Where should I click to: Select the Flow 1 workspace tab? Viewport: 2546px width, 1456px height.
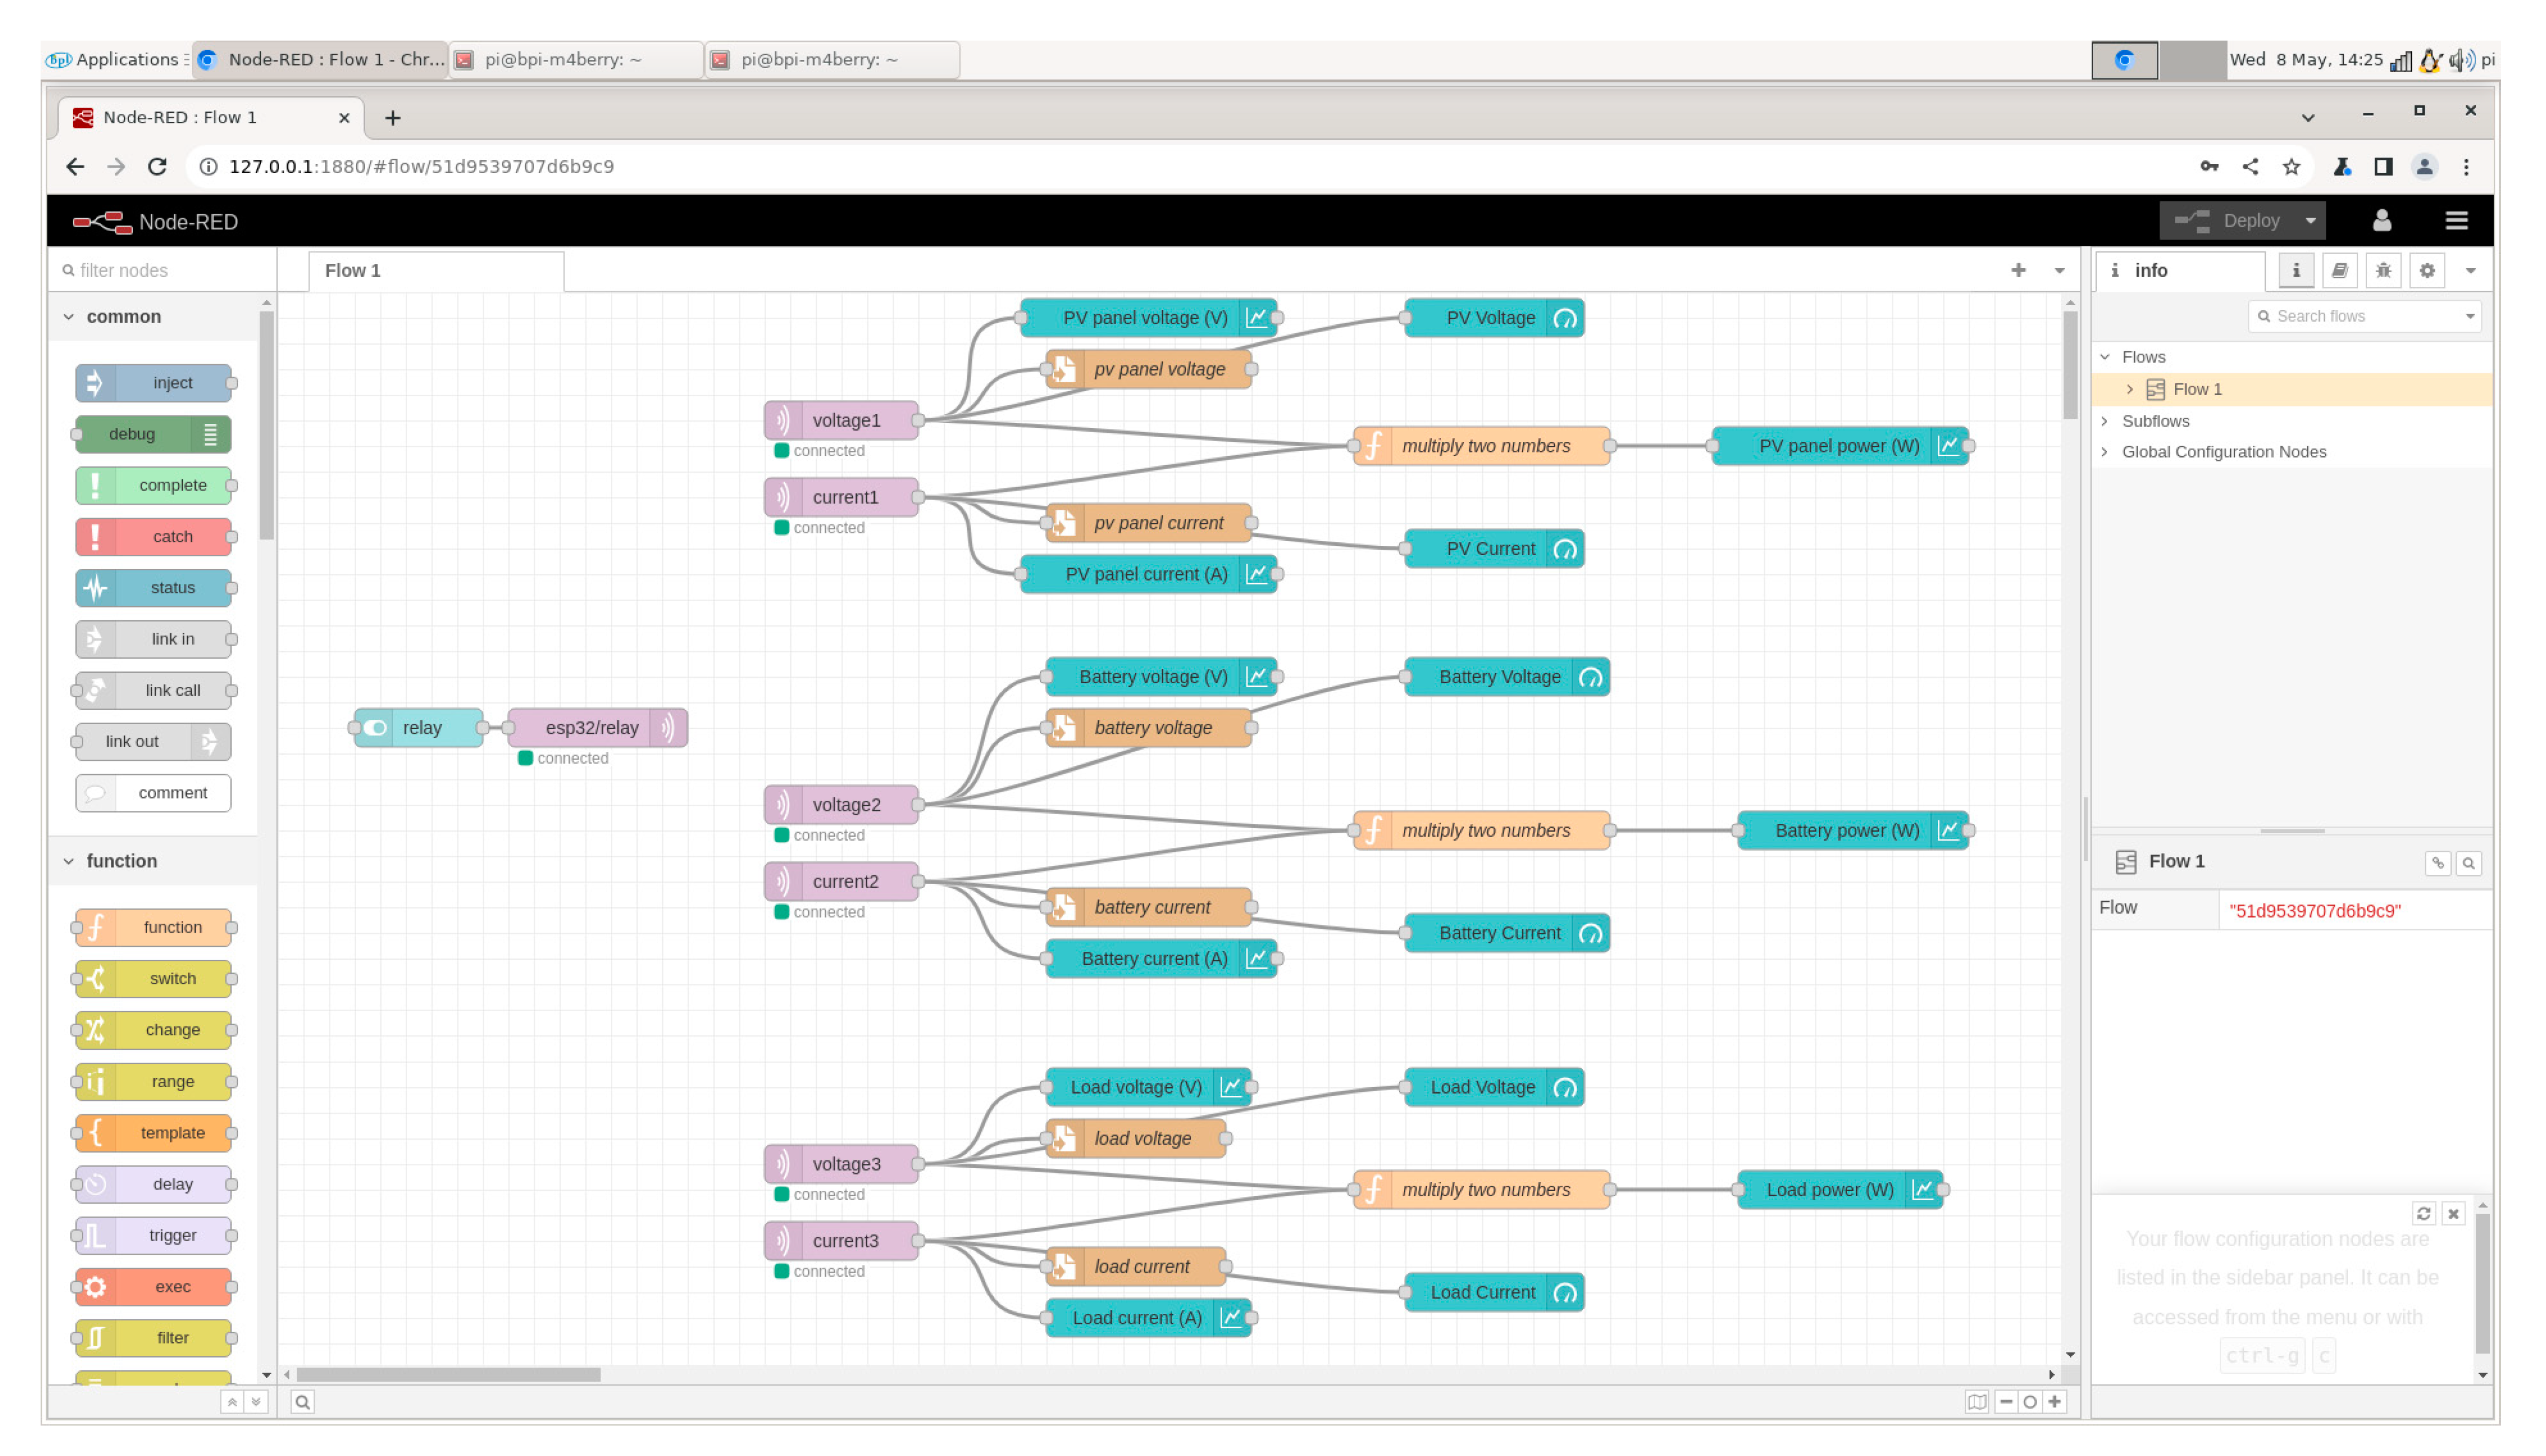353,270
